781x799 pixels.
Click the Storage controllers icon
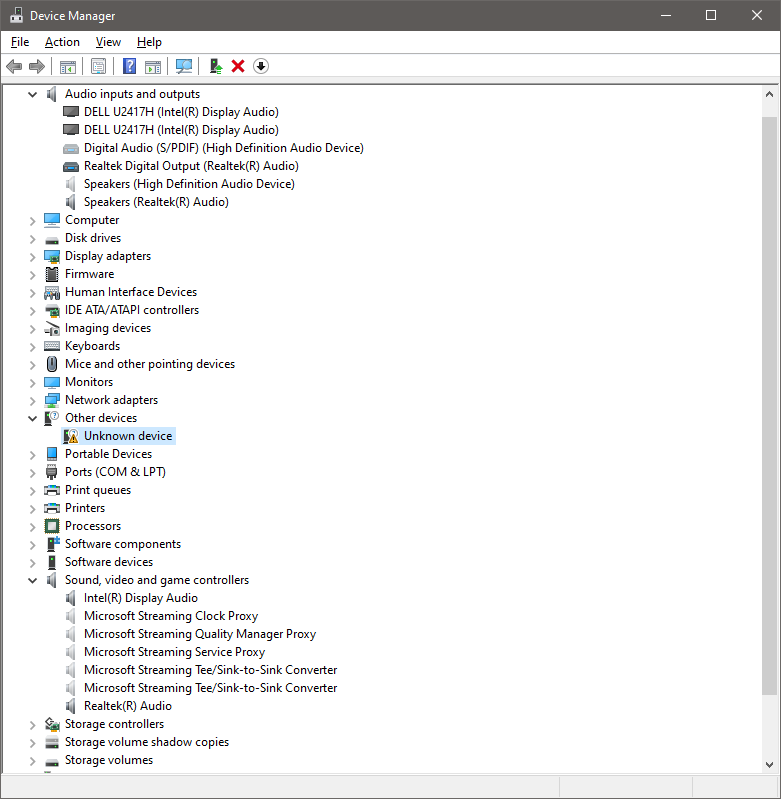coord(52,724)
